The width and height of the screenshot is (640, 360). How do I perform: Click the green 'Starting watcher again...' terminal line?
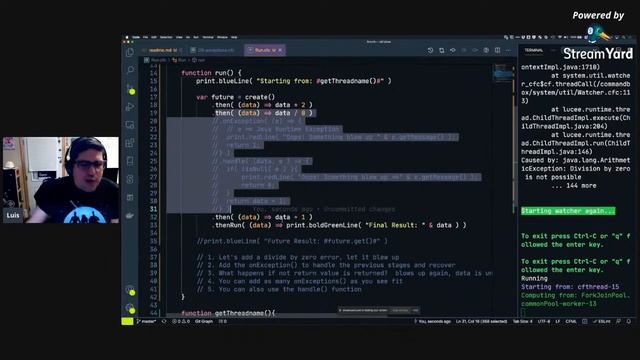(568, 211)
